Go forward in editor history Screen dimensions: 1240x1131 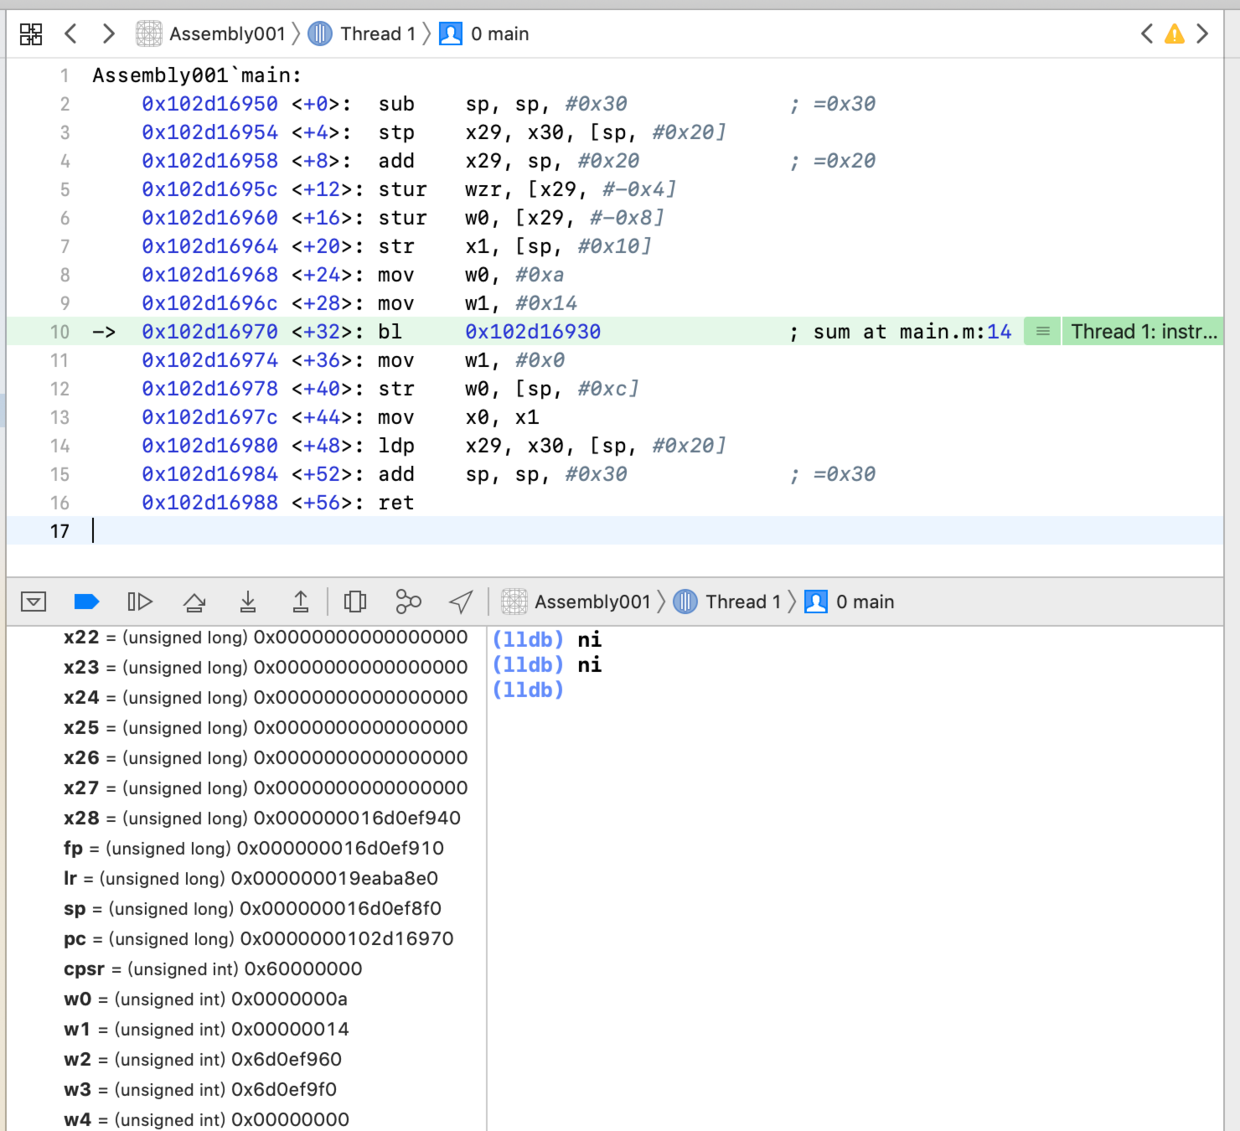(108, 34)
